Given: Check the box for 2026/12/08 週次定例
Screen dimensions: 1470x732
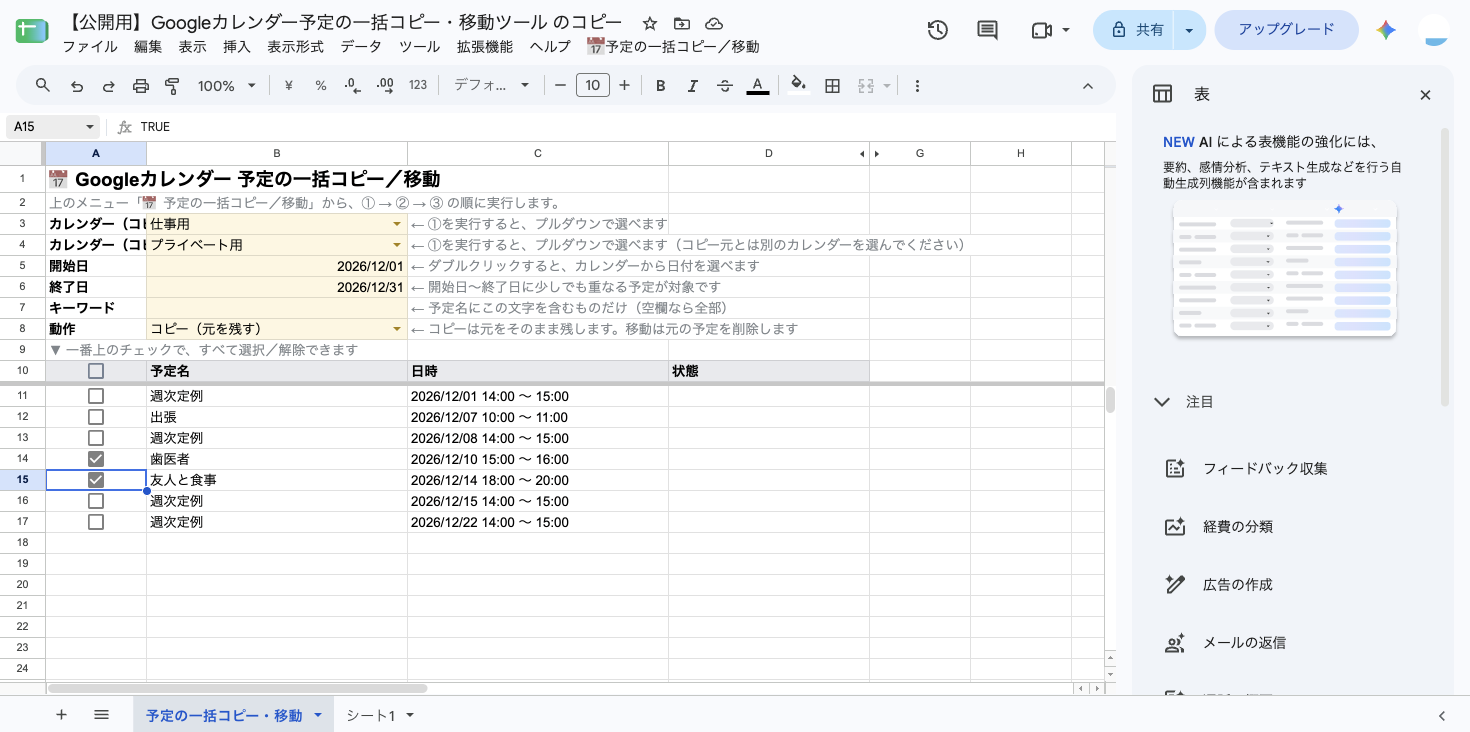Looking at the screenshot, I should tap(96, 438).
